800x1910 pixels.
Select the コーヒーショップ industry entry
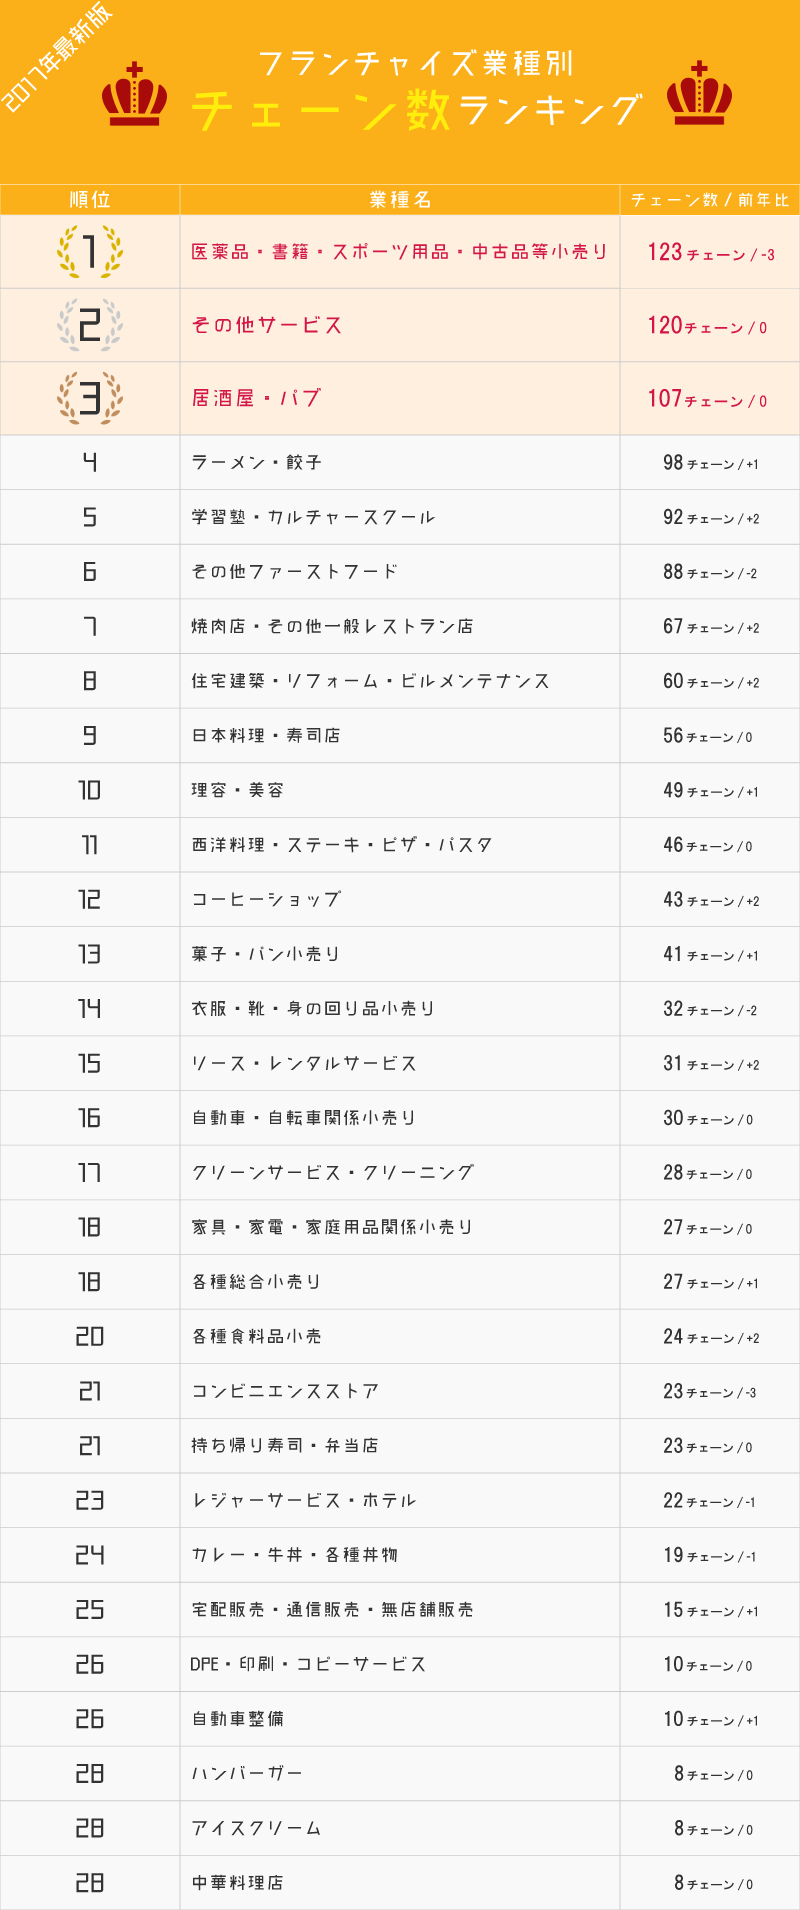(266, 900)
